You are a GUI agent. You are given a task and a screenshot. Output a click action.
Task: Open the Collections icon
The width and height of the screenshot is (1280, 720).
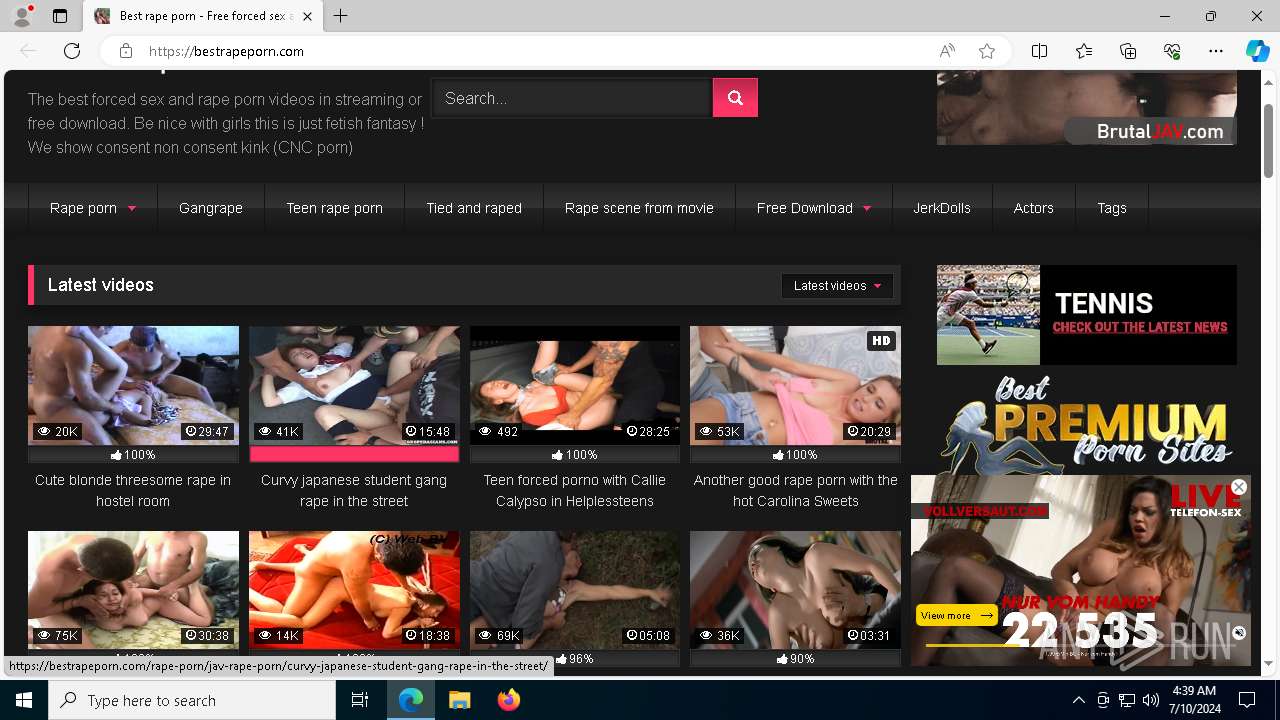pyautogui.click(x=1128, y=51)
